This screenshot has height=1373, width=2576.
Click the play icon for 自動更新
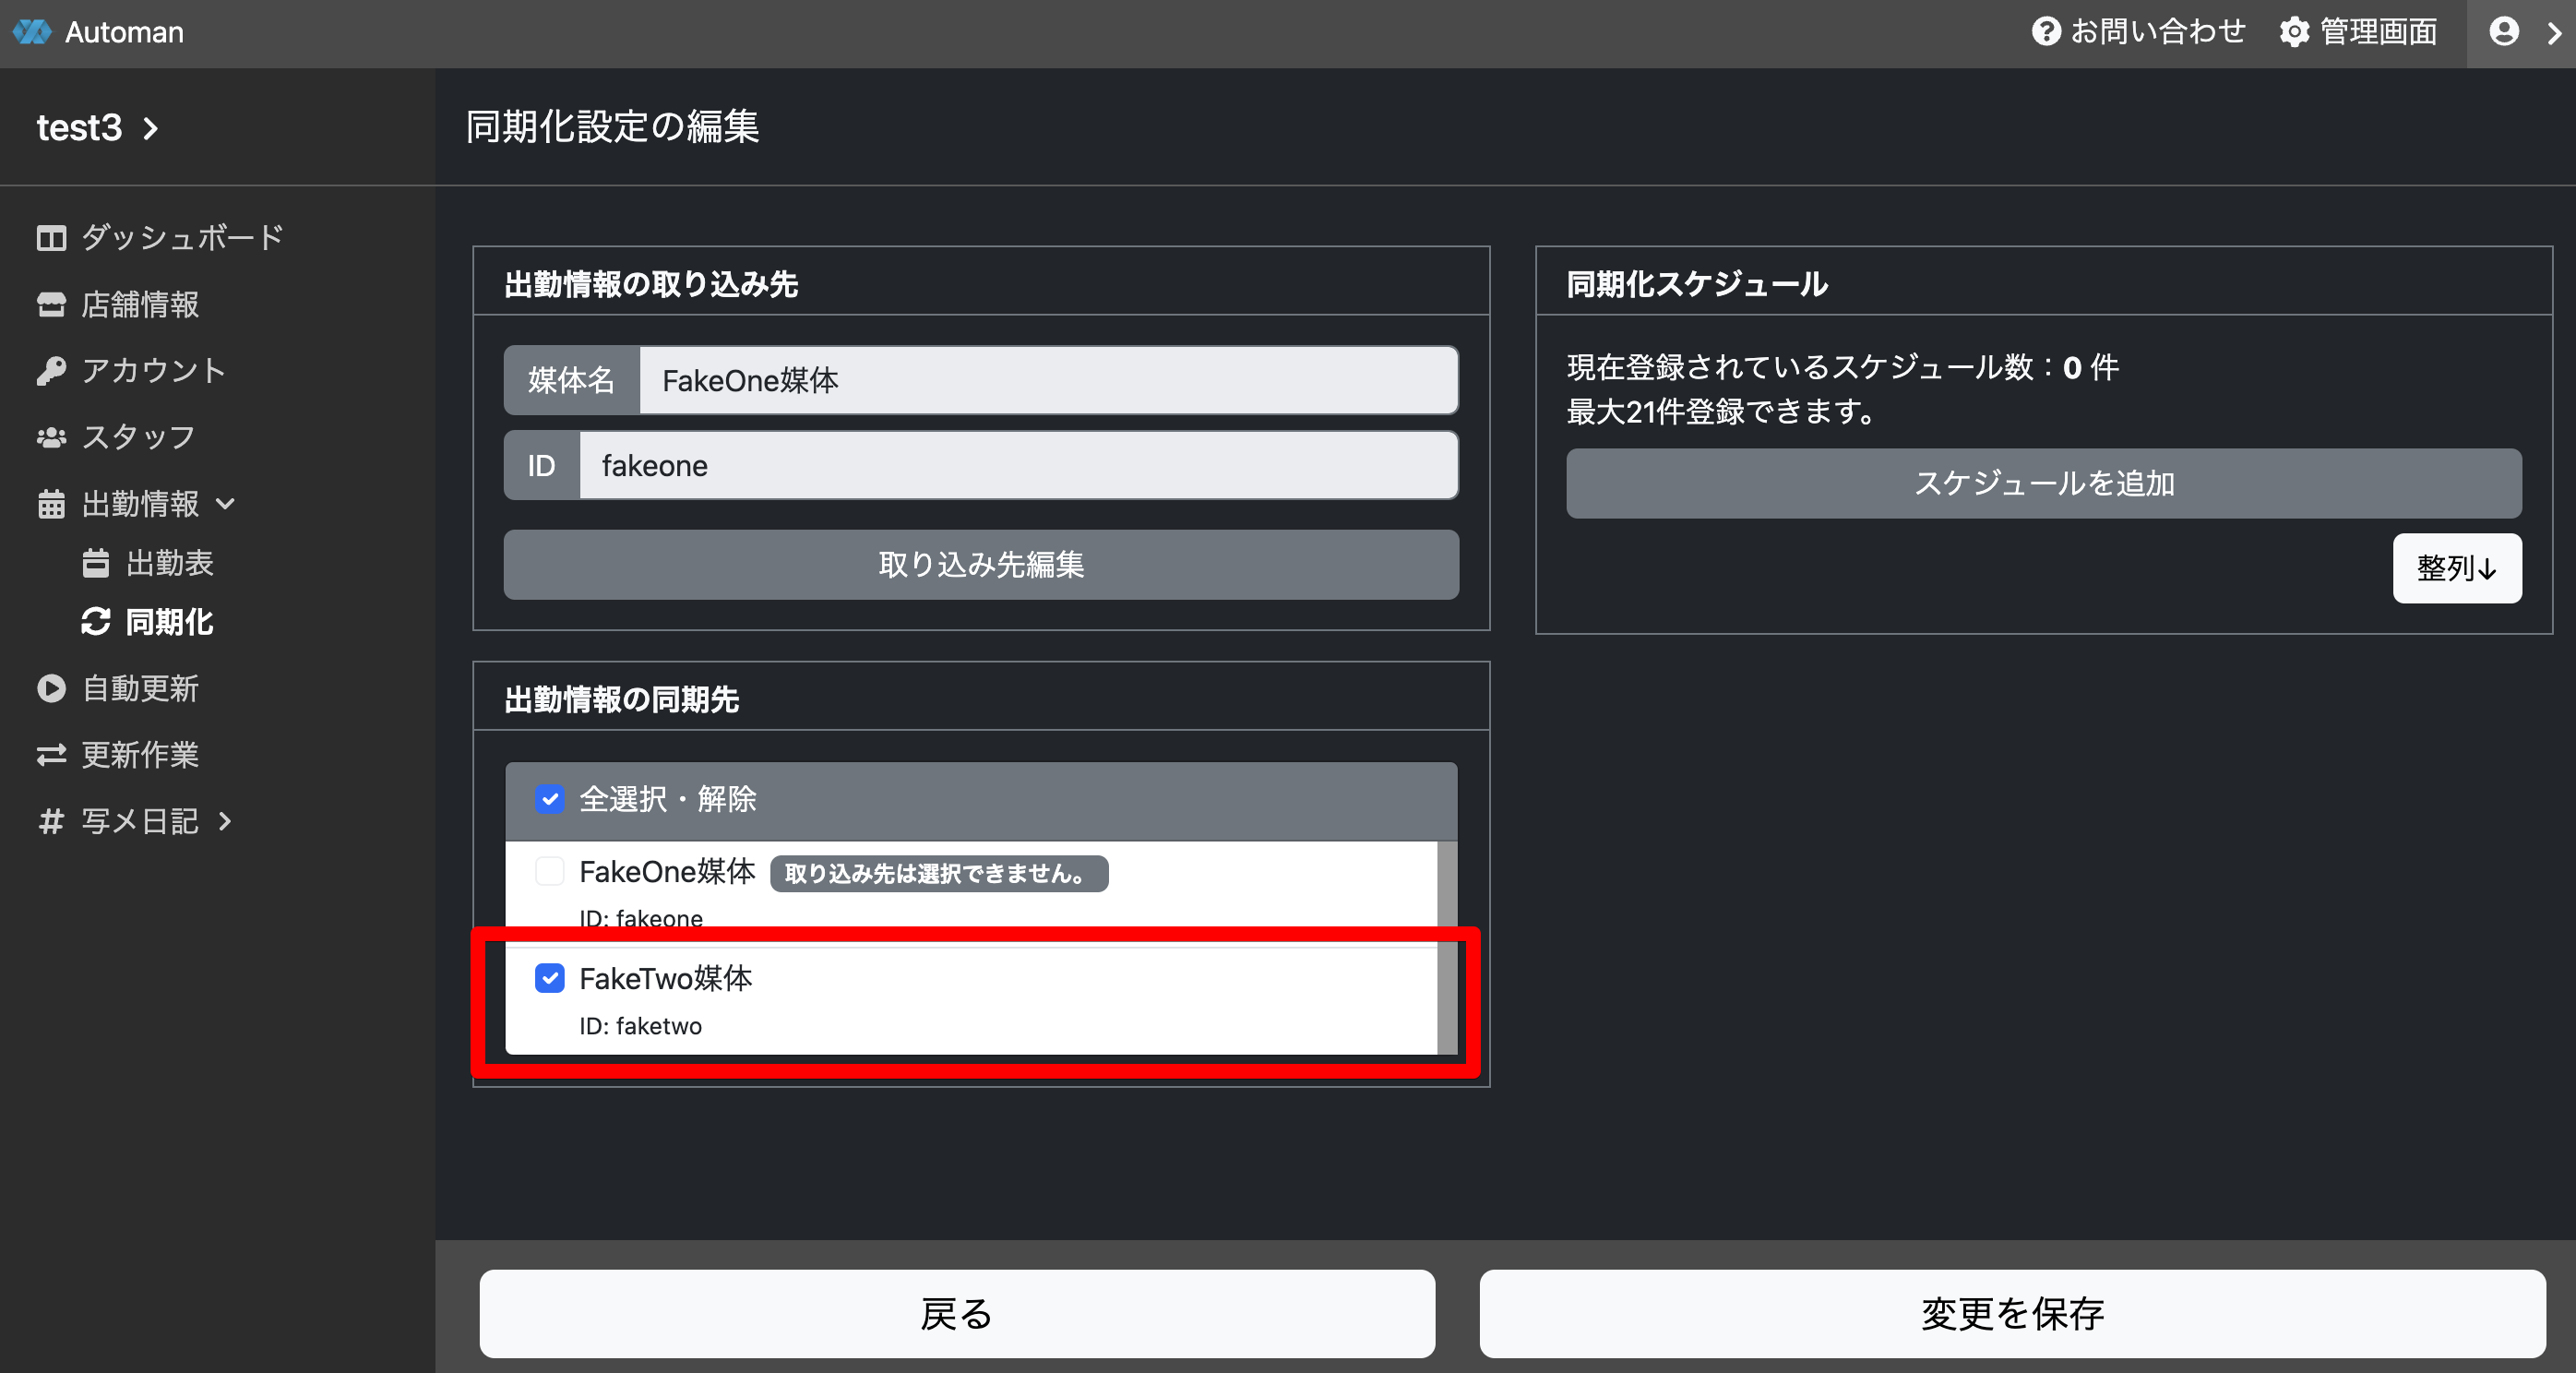(51, 688)
